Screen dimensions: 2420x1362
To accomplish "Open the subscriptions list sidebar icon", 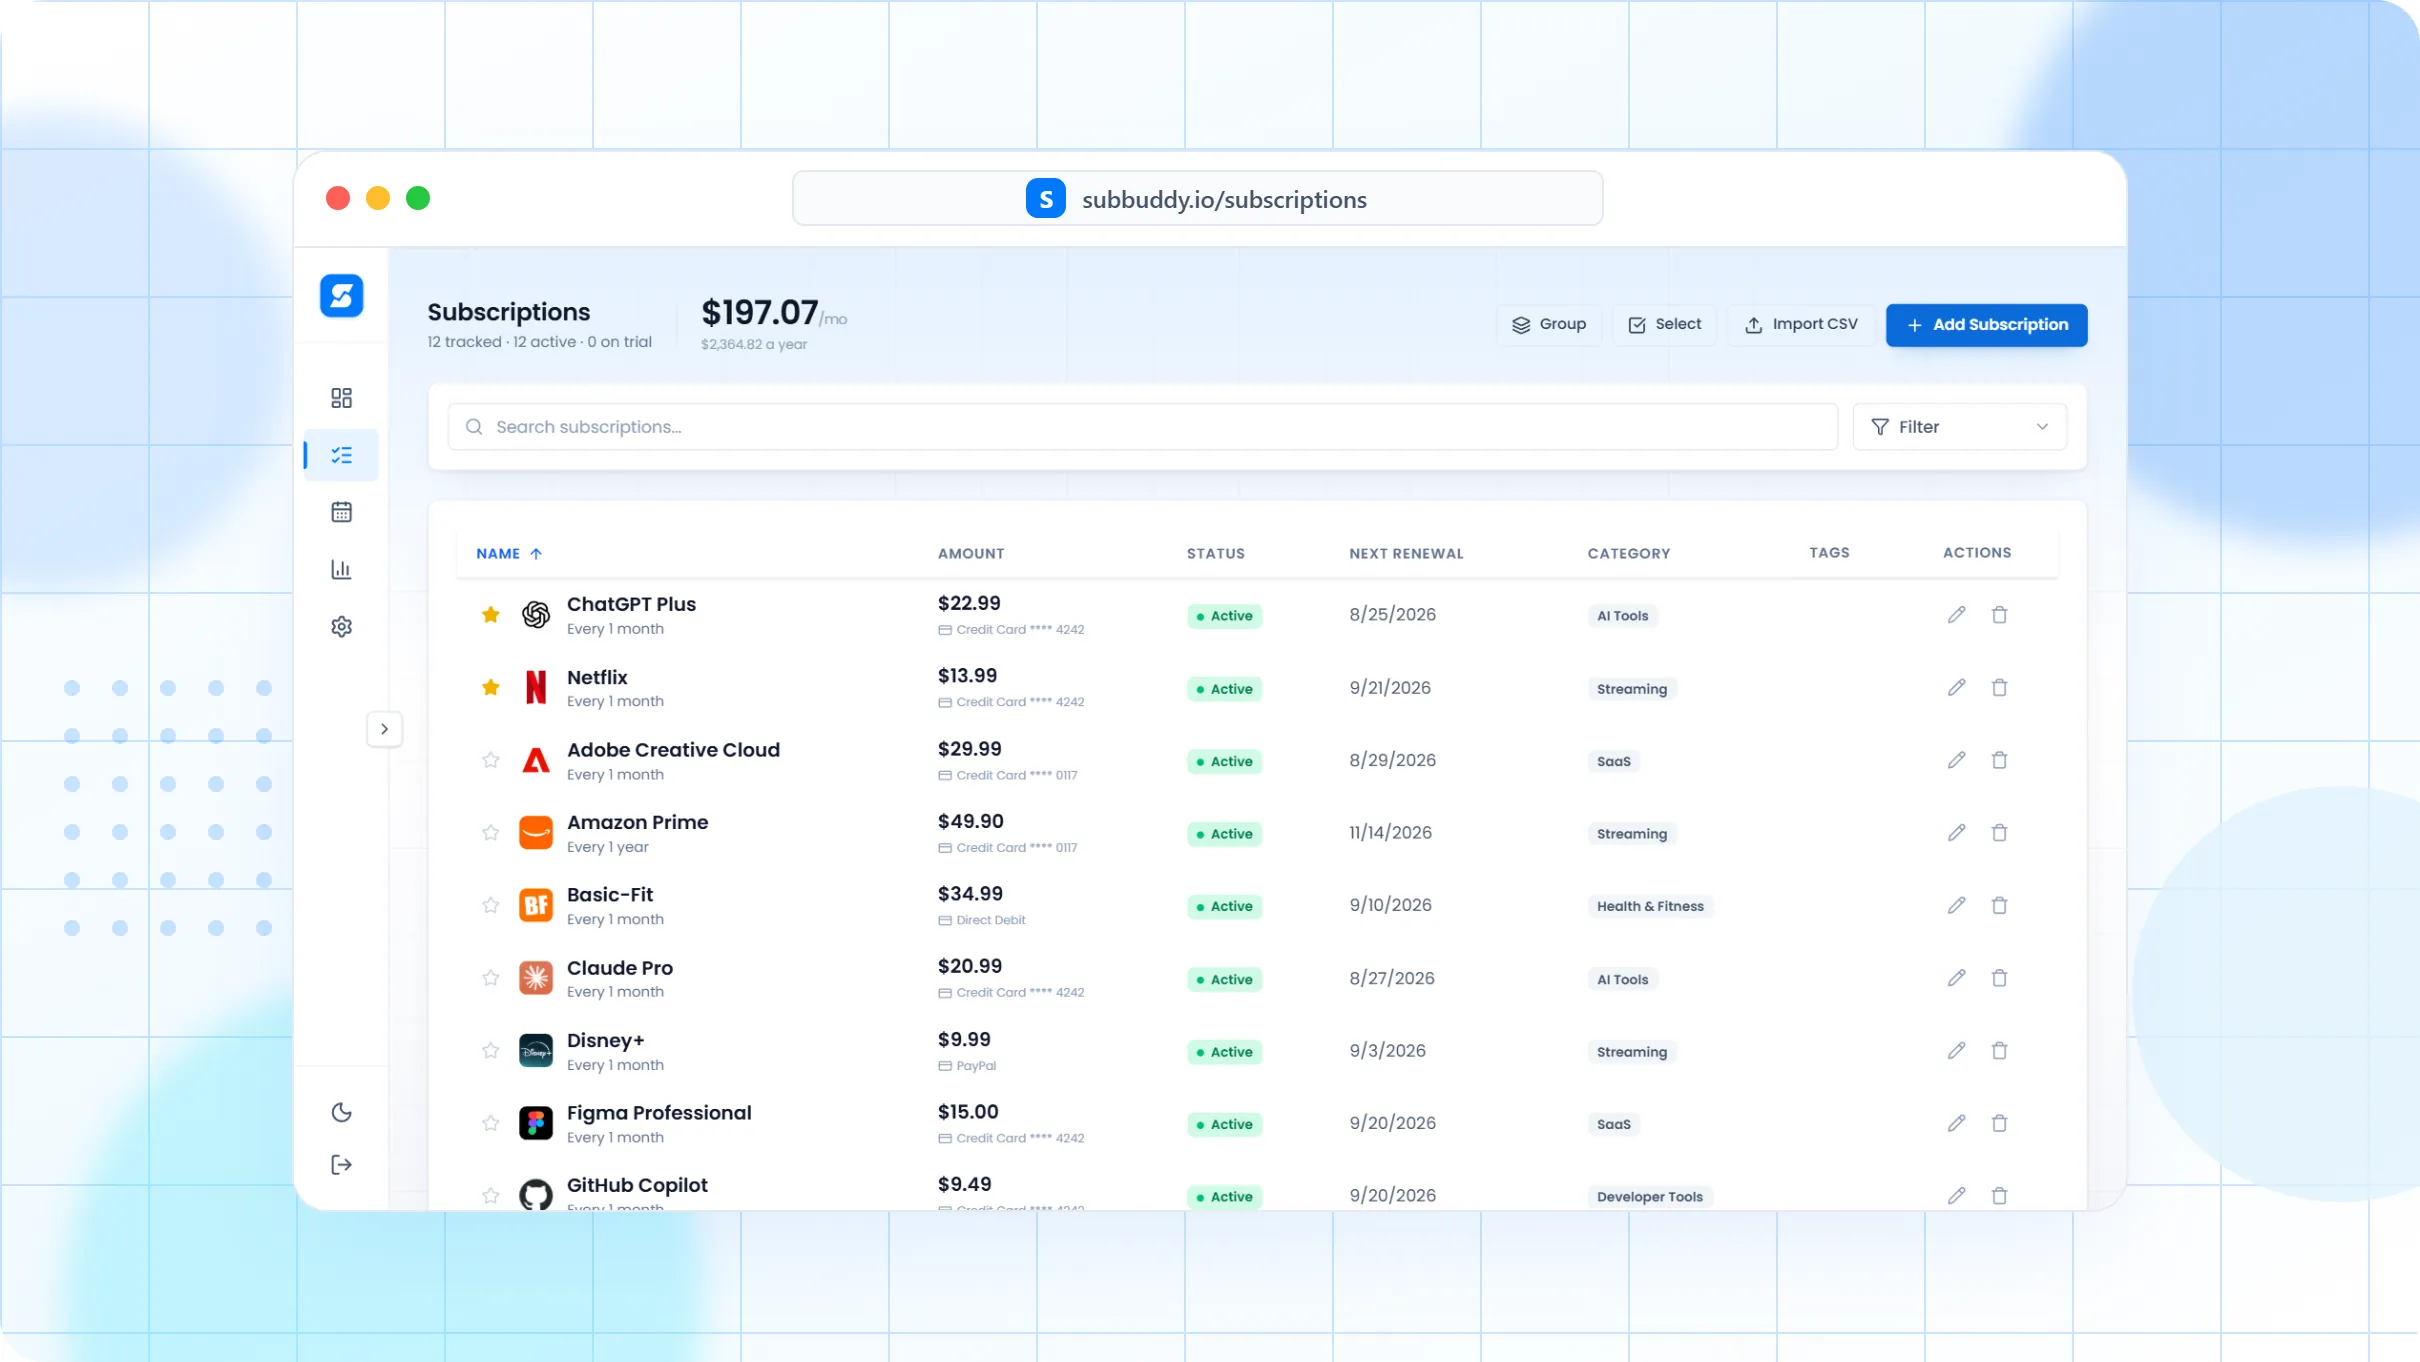I will 341,455.
